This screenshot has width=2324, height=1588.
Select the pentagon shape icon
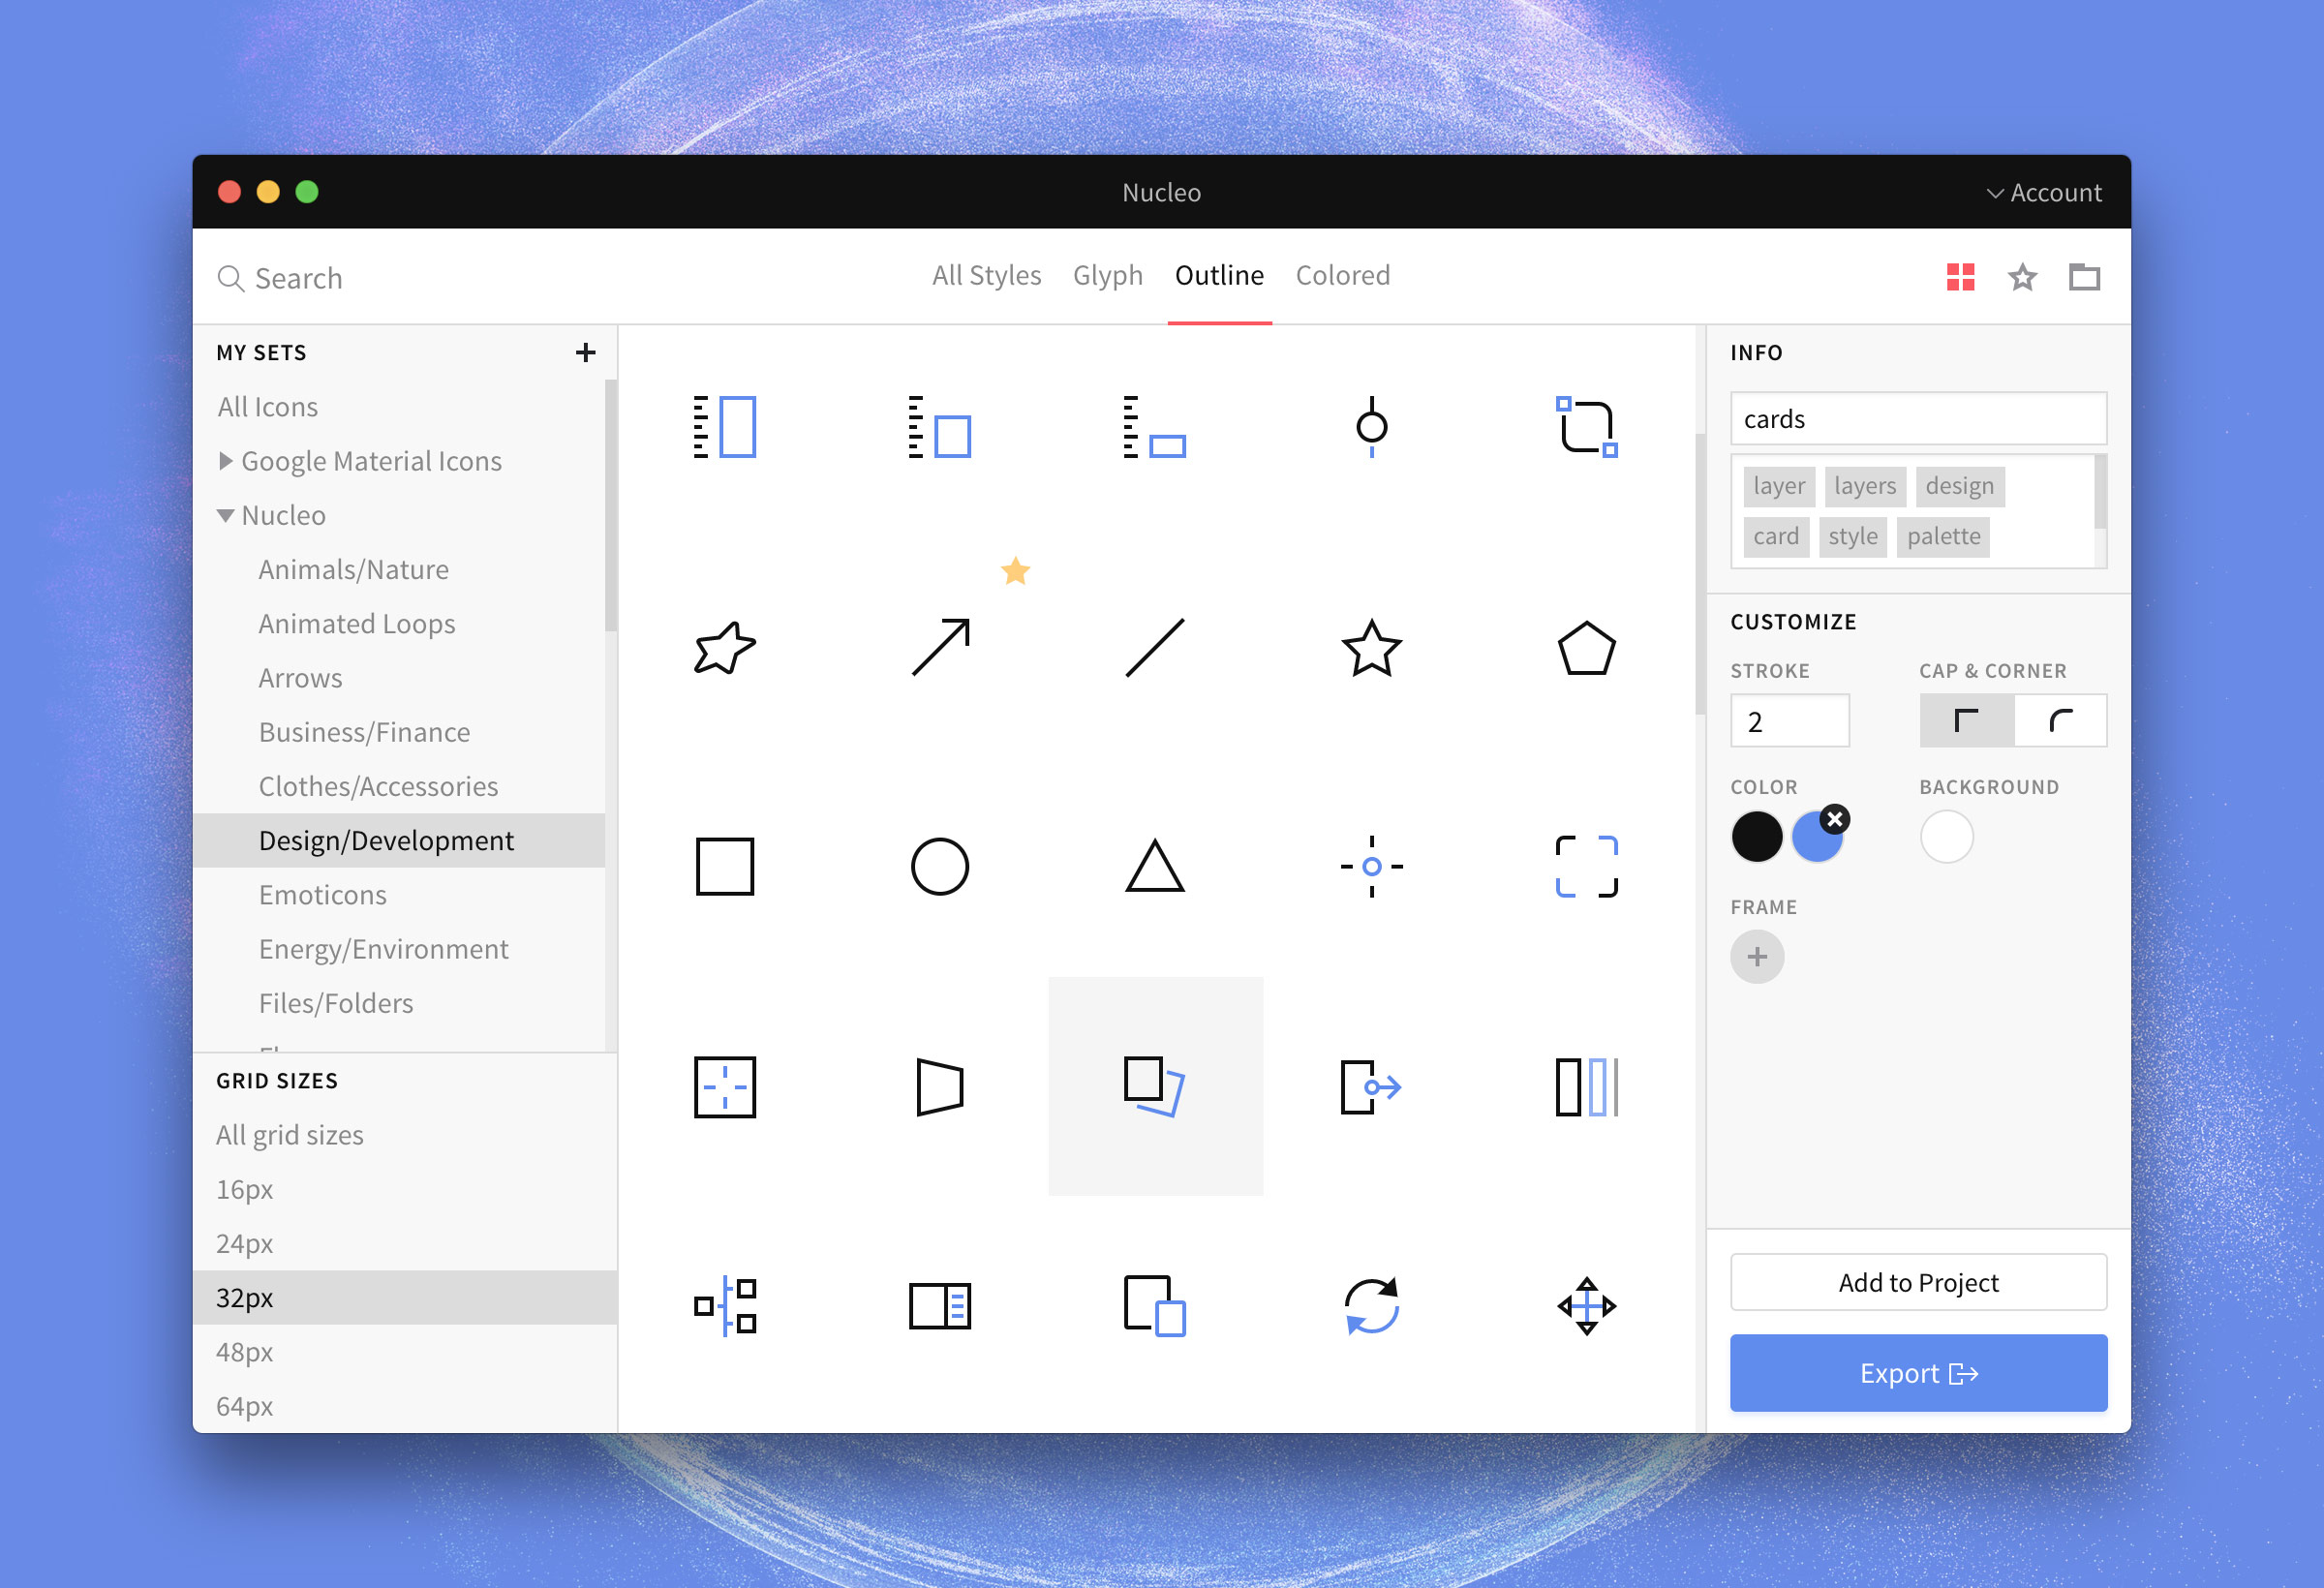coord(1588,647)
